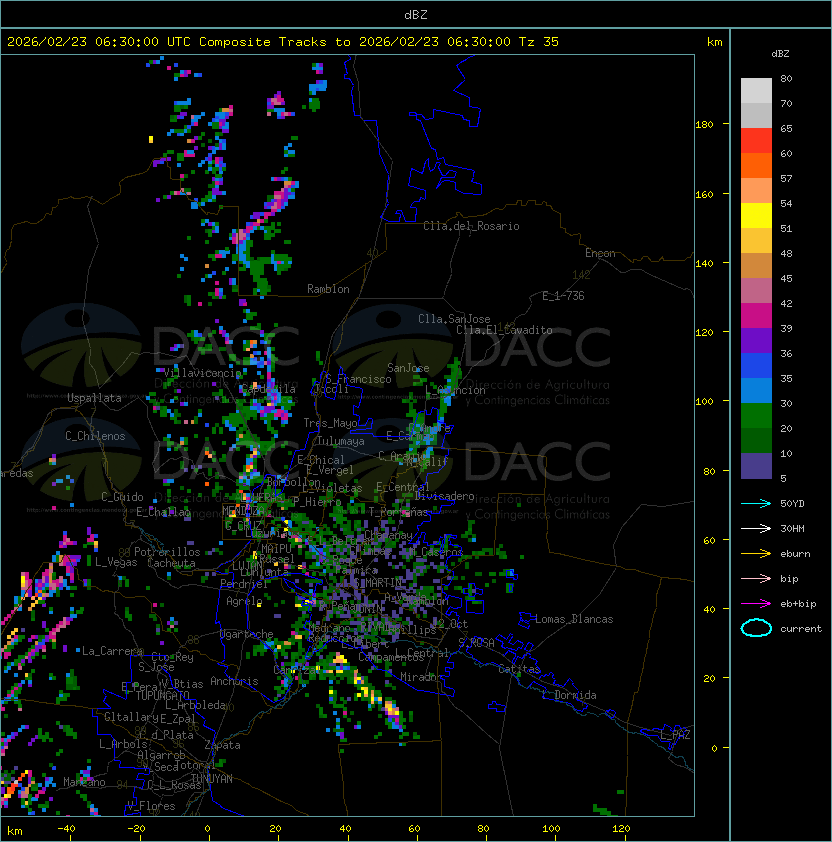832x842 pixels.
Task: Select the '50YD' legend label
Action: pyautogui.click(x=792, y=504)
